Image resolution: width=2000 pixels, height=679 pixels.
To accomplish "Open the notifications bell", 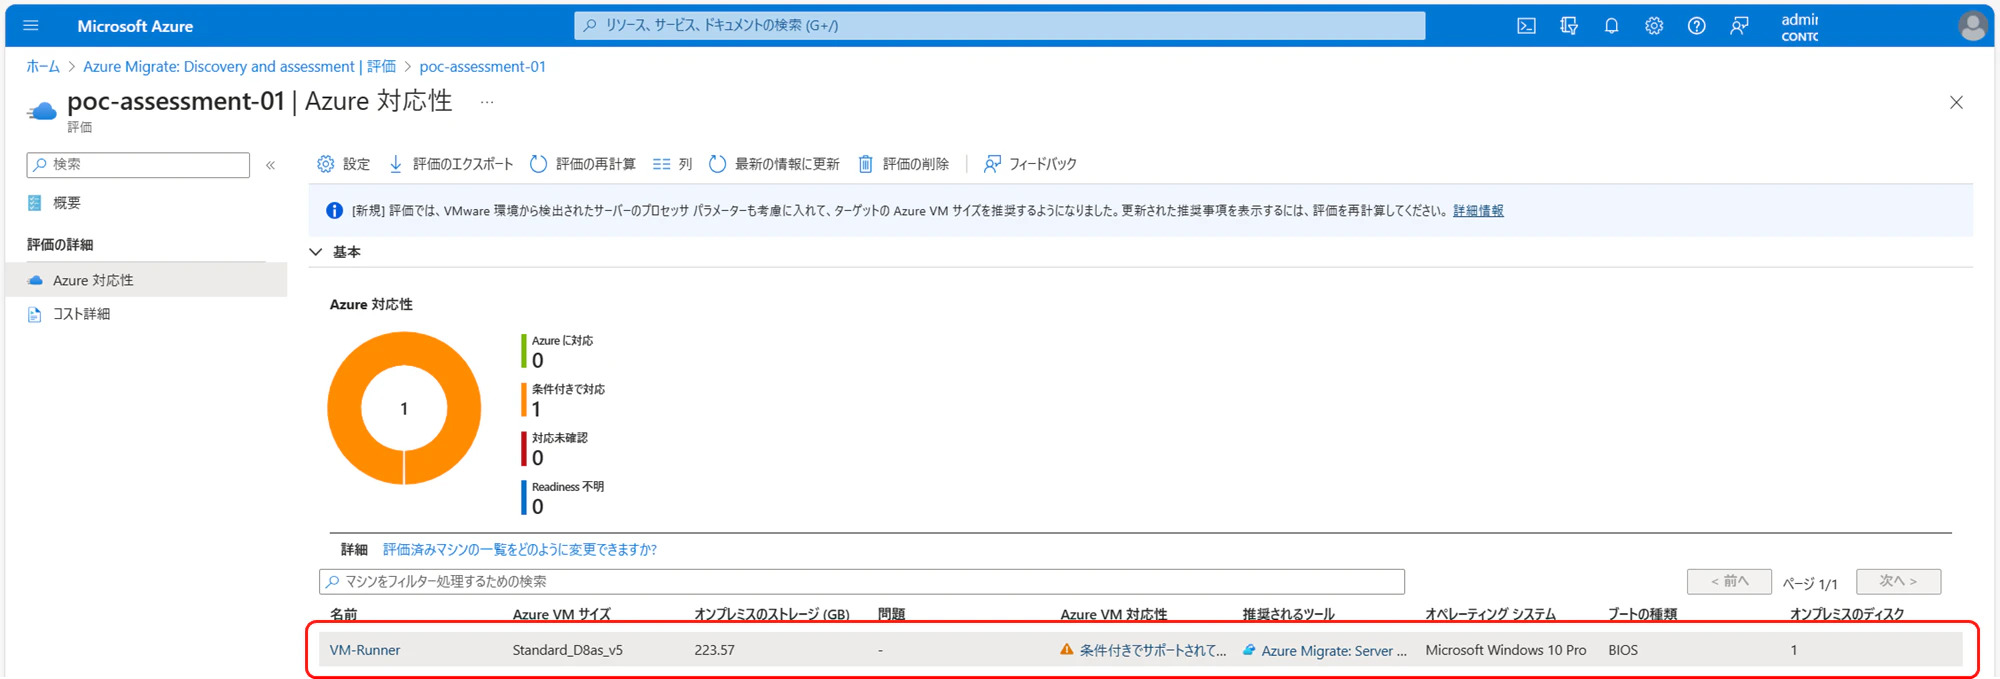I will 1611,26.
